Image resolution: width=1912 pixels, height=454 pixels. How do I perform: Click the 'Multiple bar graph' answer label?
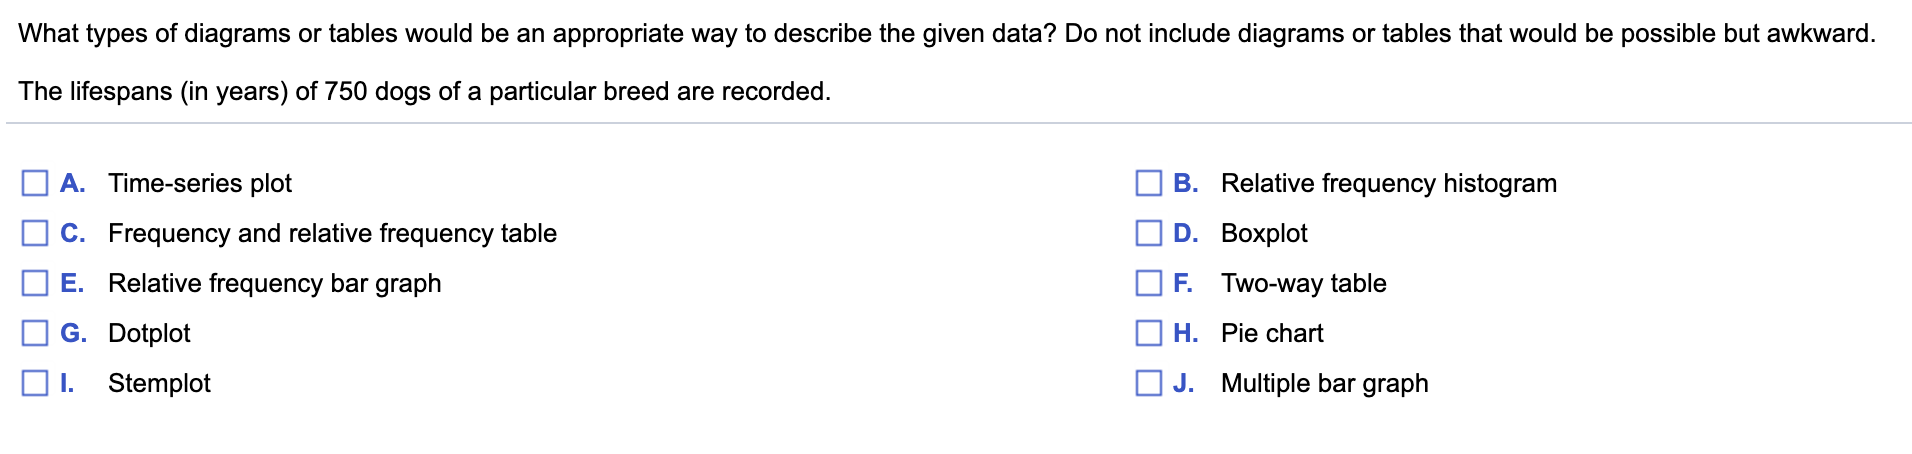click(1324, 384)
